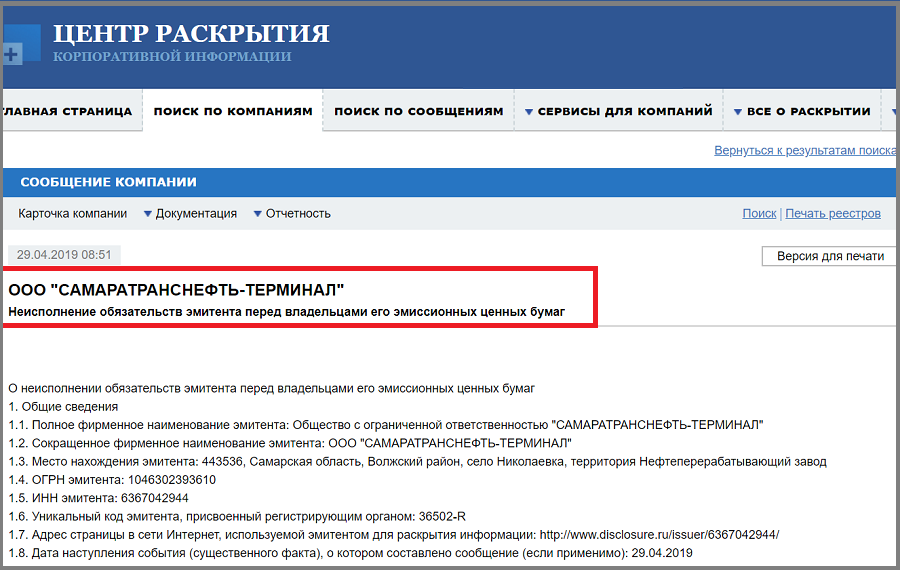Click the disclosure.ru issuer URL text

(x=660, y=535)
